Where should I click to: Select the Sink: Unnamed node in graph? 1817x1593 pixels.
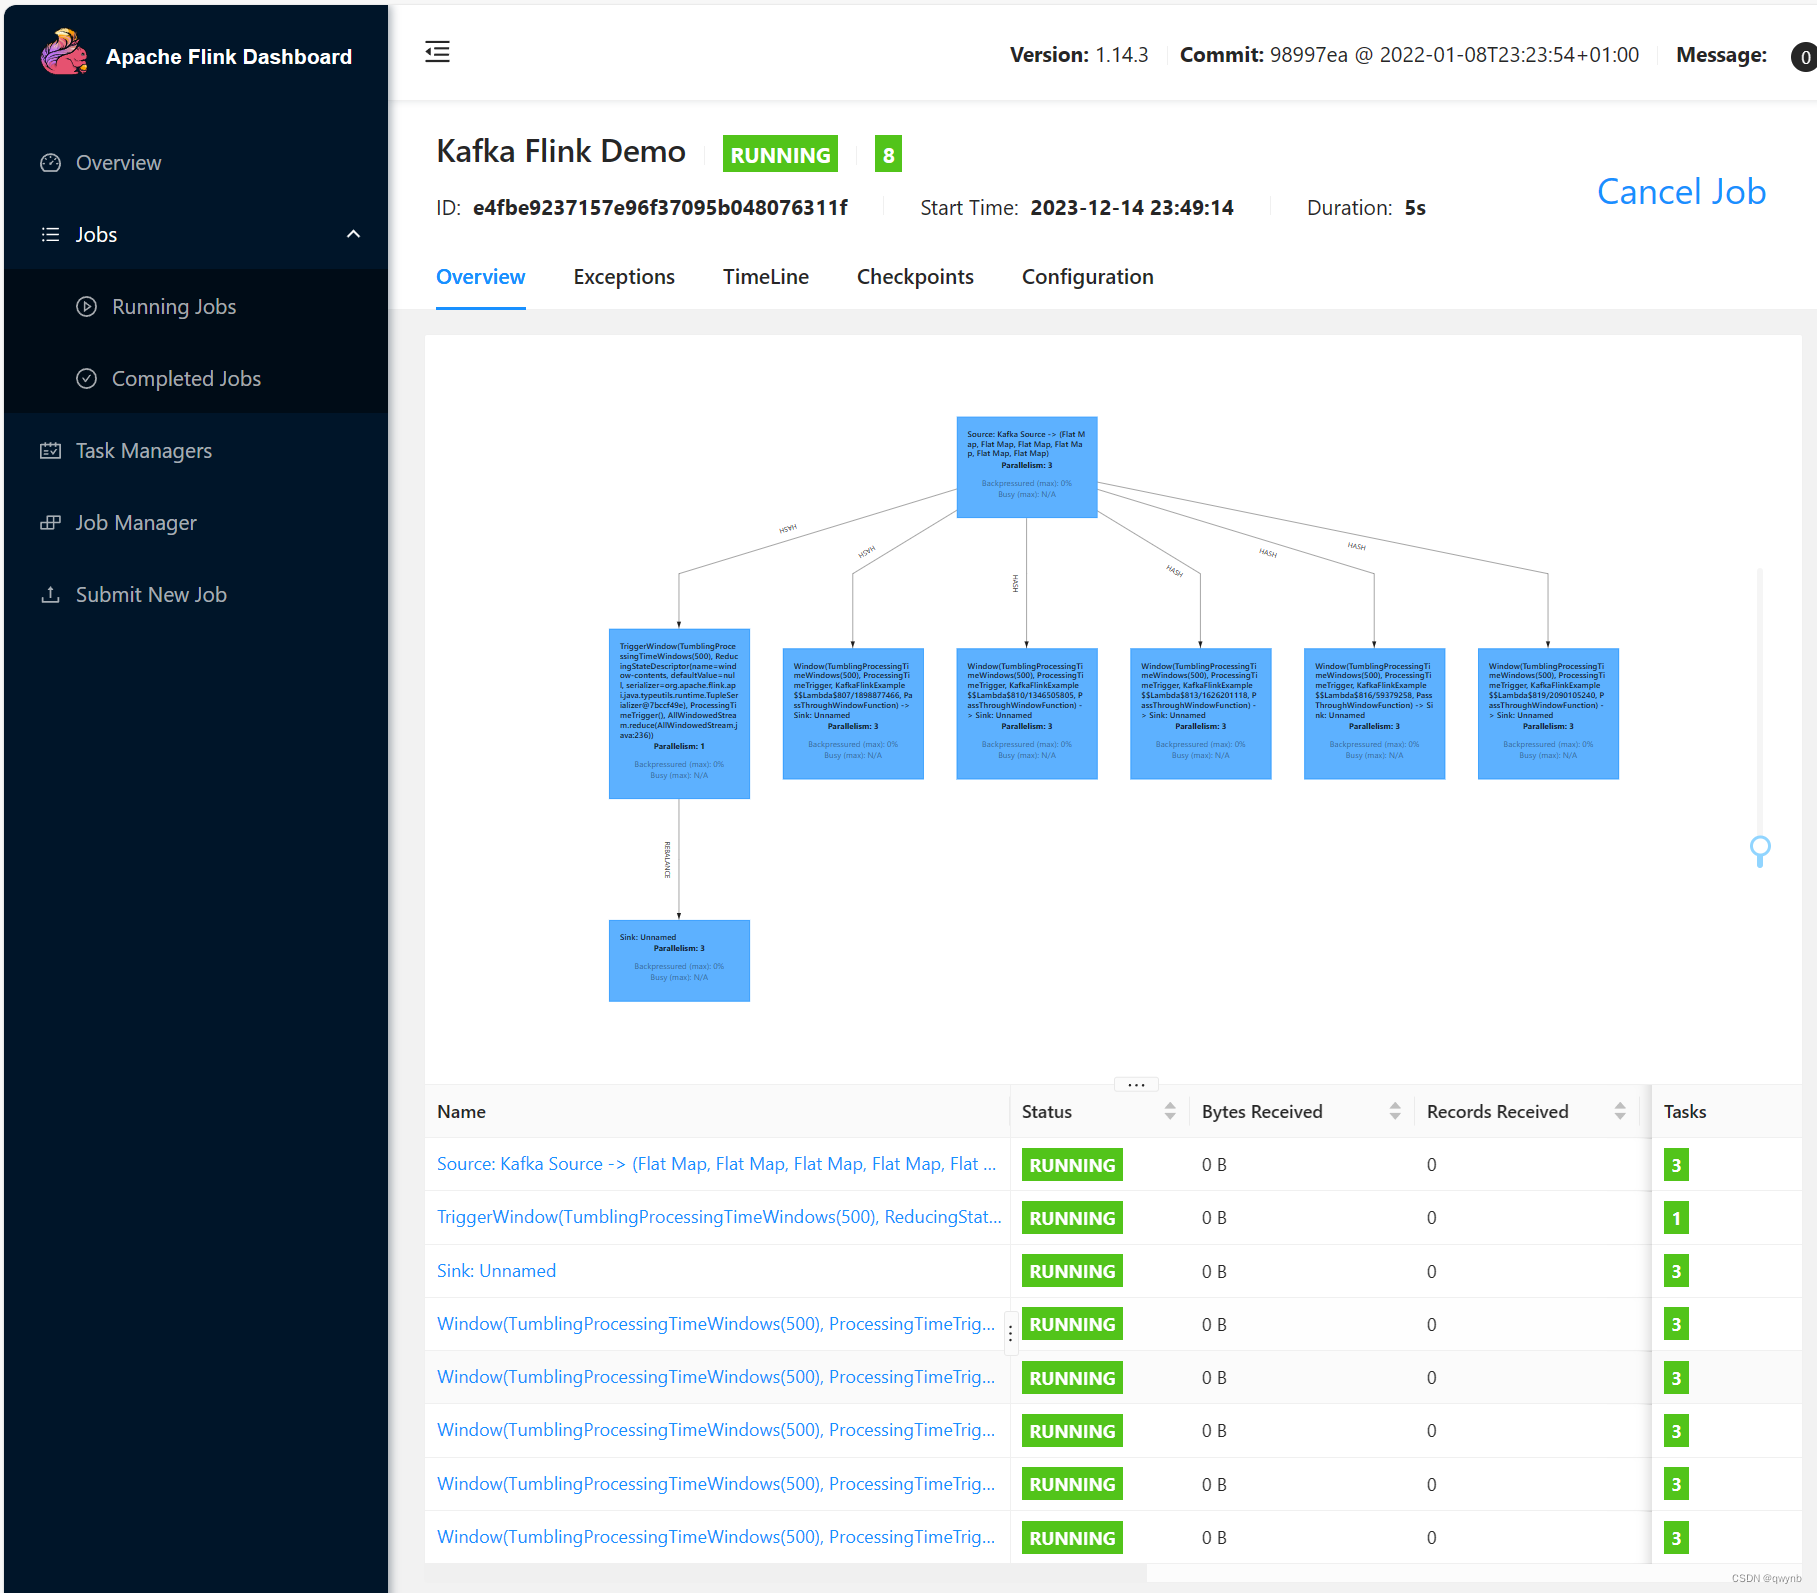(679, 960)
